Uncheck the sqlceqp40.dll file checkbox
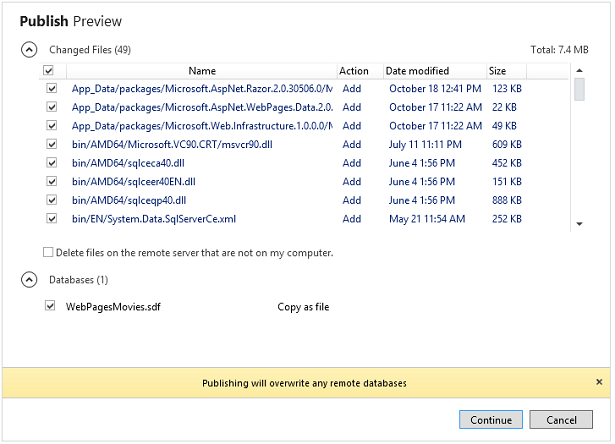 pos(51,200)
